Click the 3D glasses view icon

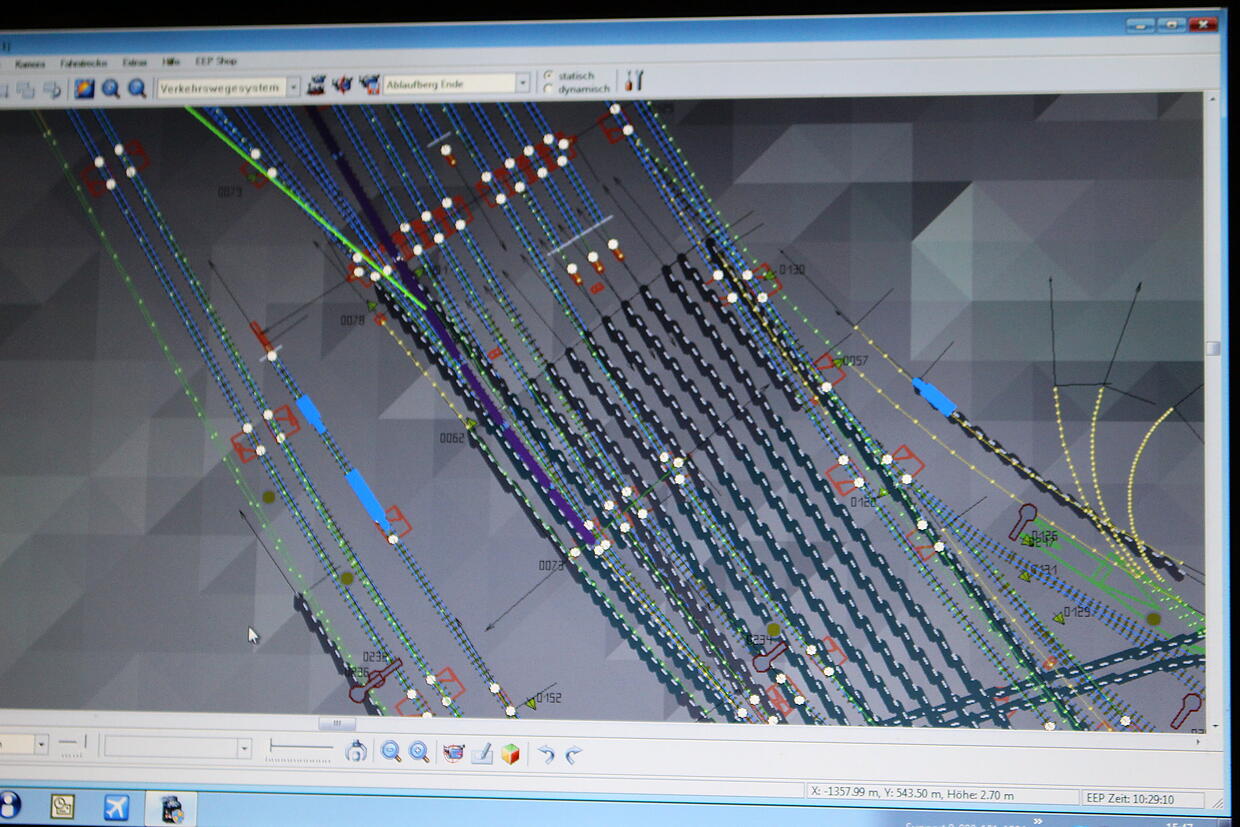coord(454,753)
